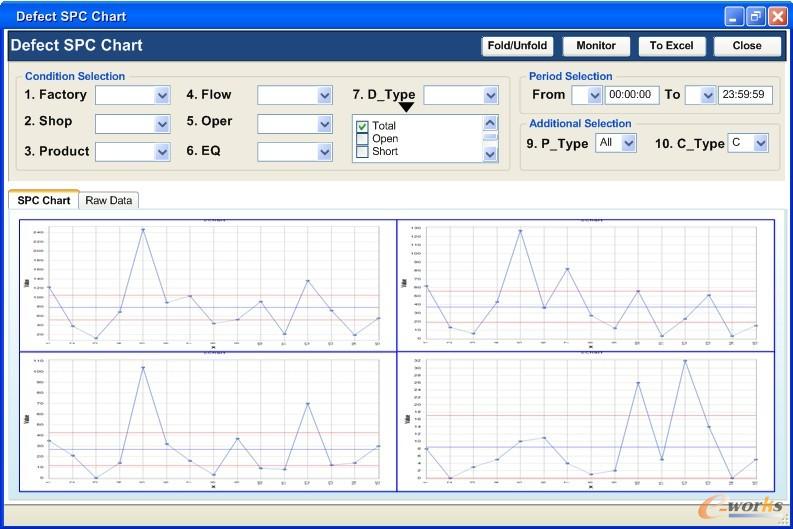The image size is (793, 529).
Task: Click the Monitor button
Action: tap(596, 46)
